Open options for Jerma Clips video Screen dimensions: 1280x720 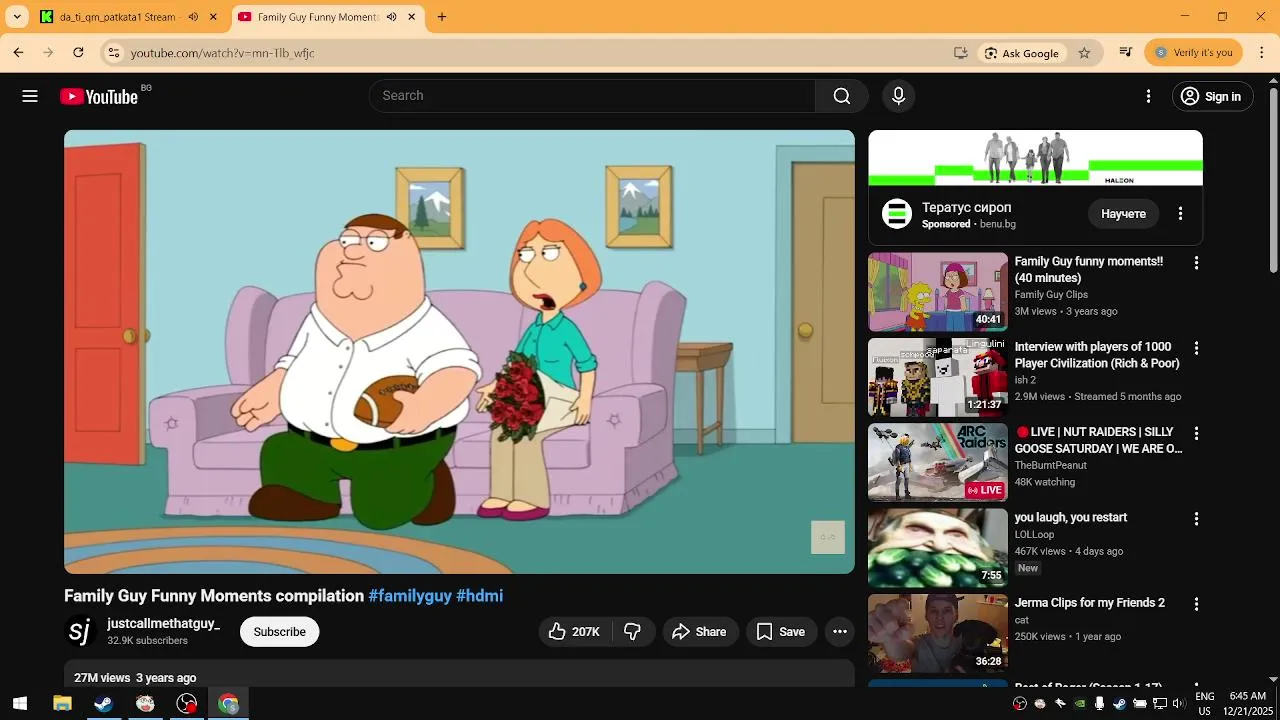[x=1196, y=604]
